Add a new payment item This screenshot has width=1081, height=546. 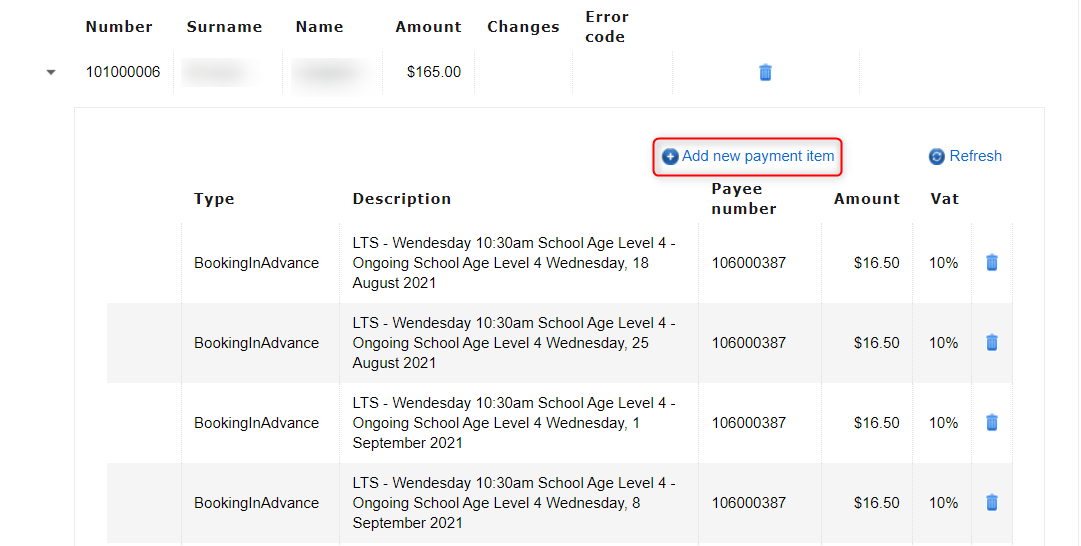tap(748, 157)
